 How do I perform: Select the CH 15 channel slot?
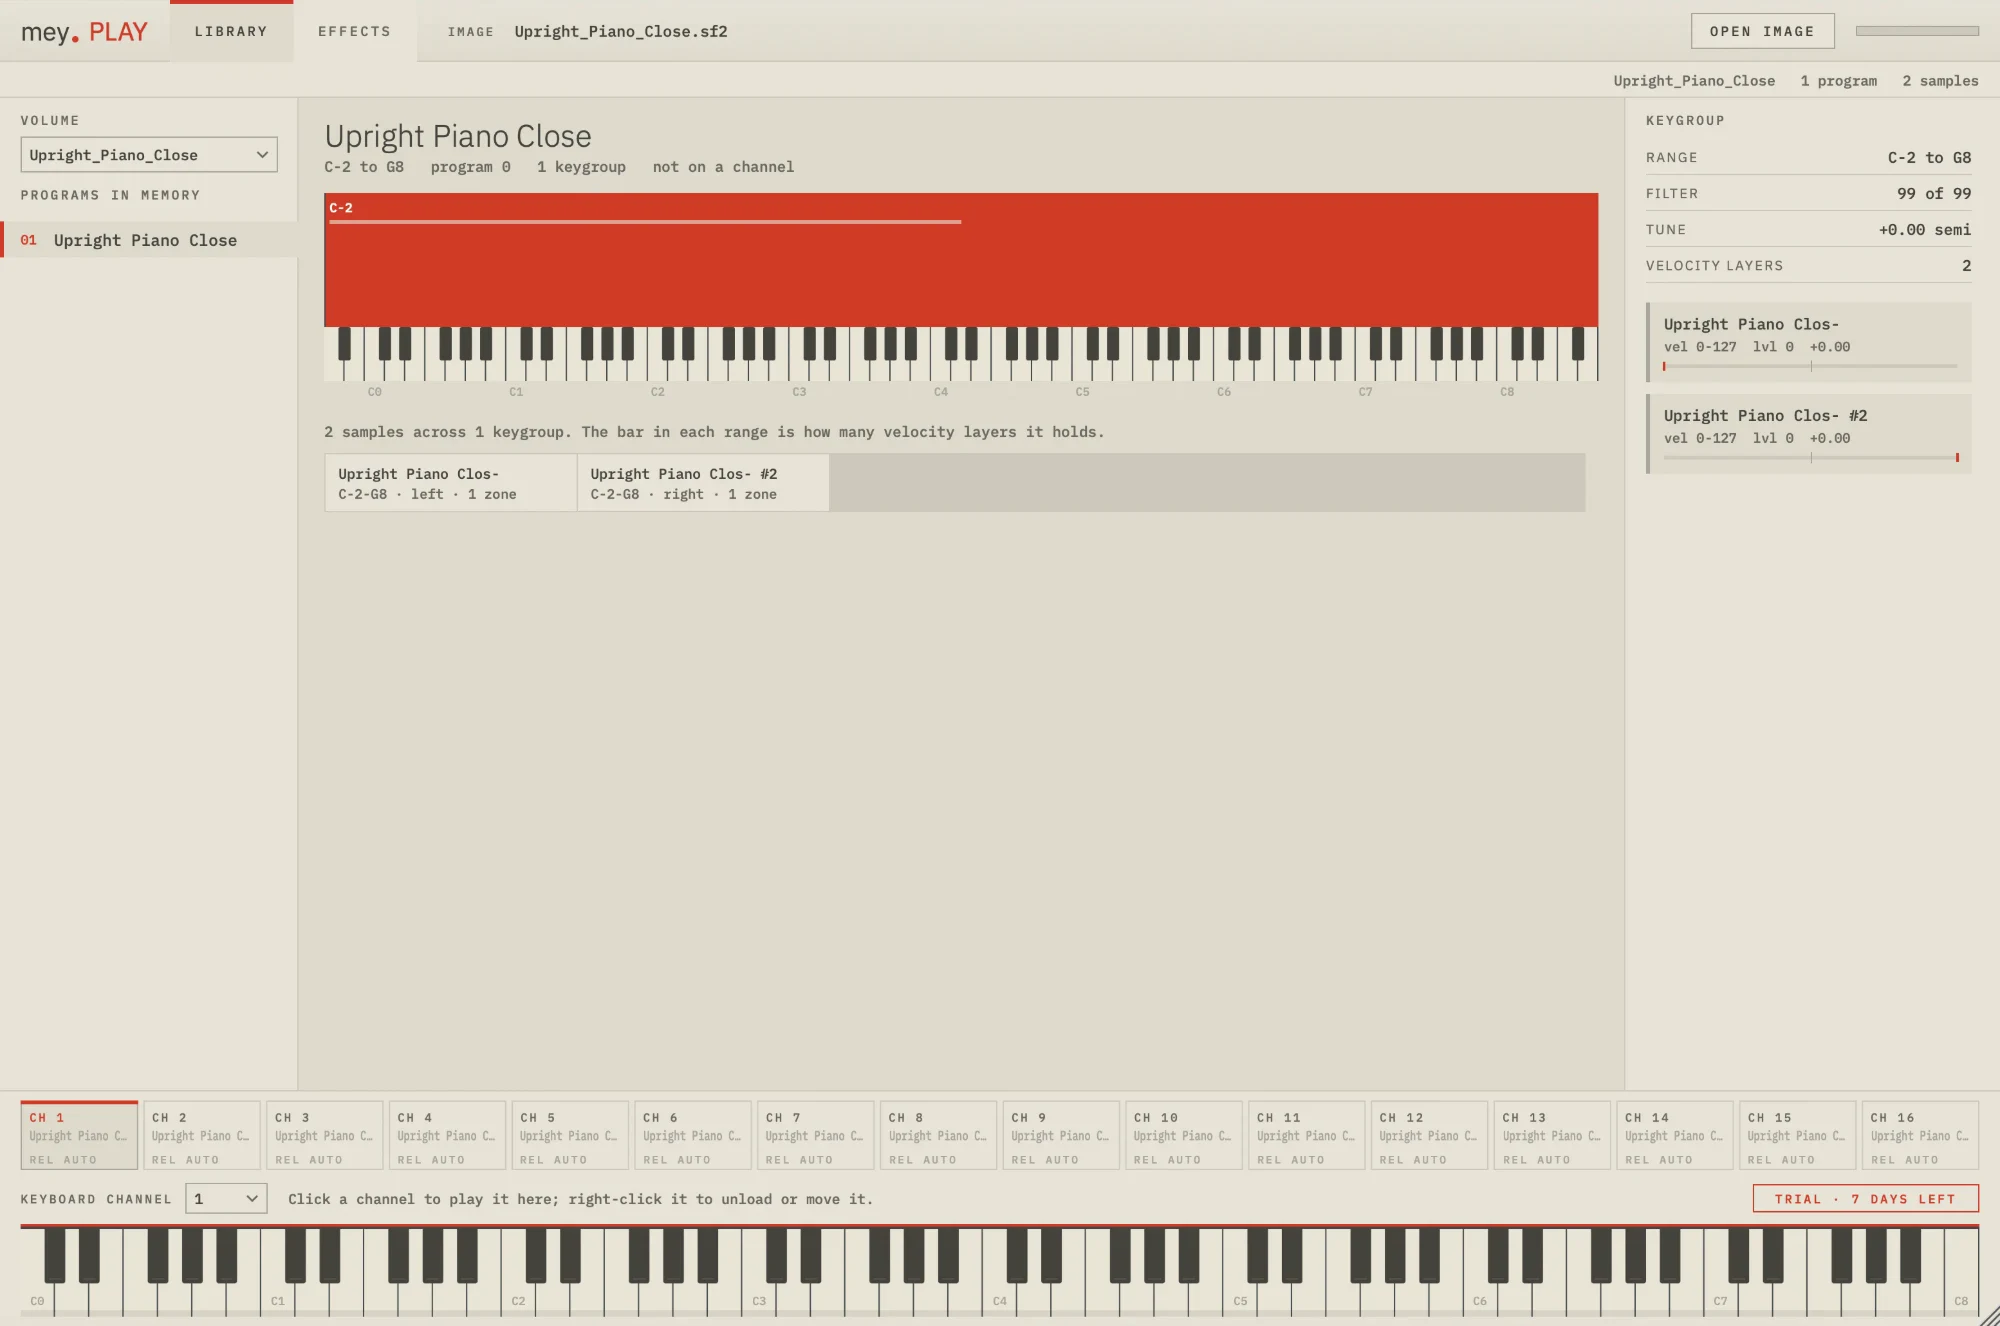[1798, 1136]
